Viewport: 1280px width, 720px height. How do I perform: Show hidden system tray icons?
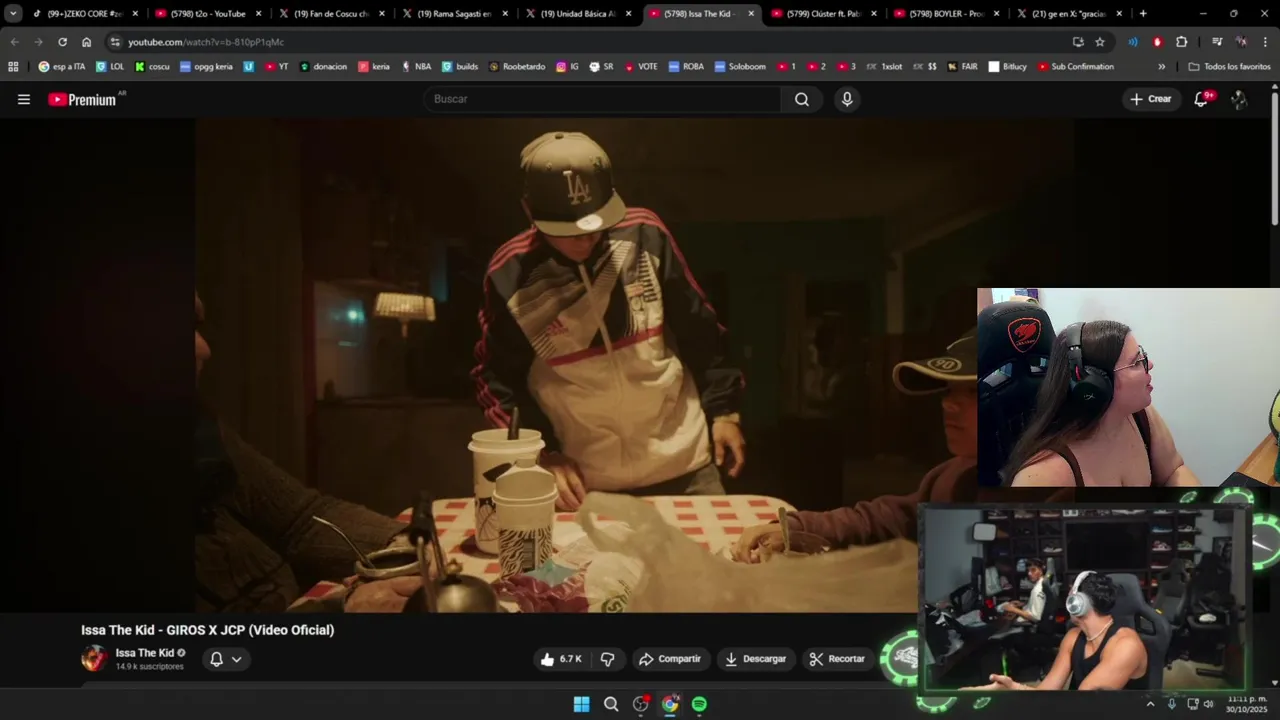tap(1150, 704)
